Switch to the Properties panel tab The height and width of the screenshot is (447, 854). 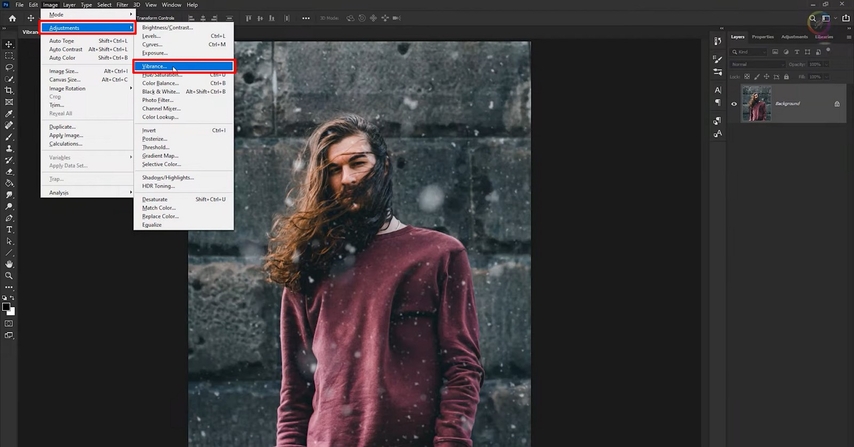point(762,37)
